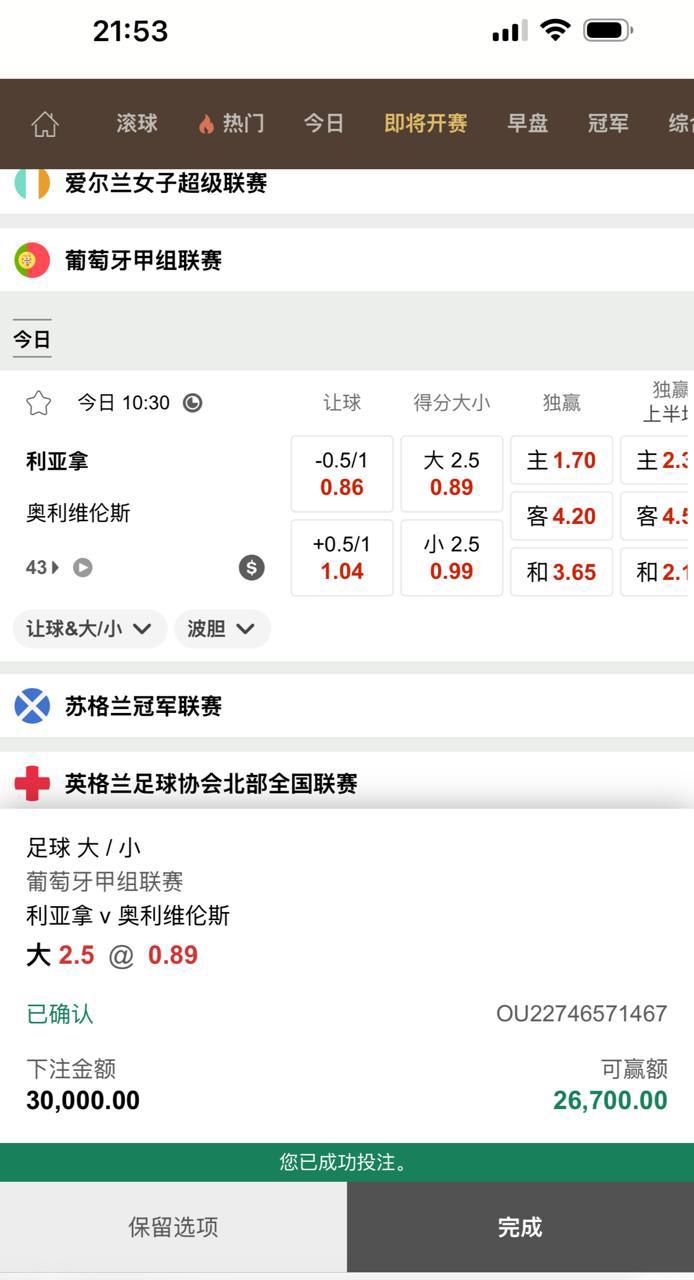The width and height of the screenshot is (694, 1280).
Task: Select the handicap -0.5/1 odds 0.86
Action: (x=341, y=474)
